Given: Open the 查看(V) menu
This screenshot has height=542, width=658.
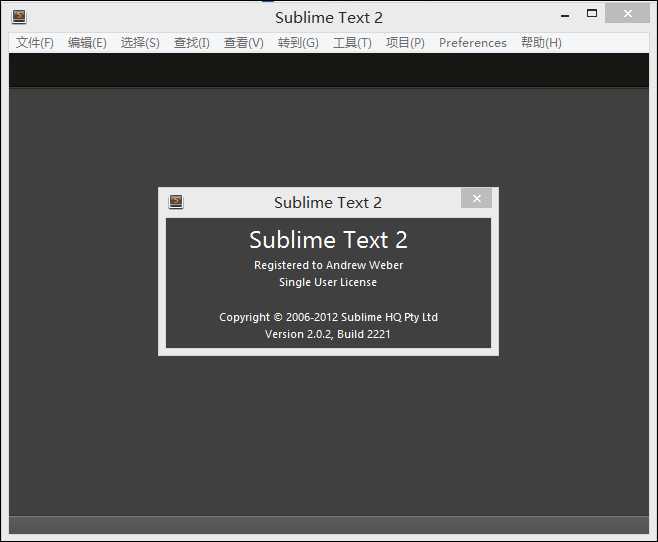Looking at the screenshot, I should (x=244, y=43).
